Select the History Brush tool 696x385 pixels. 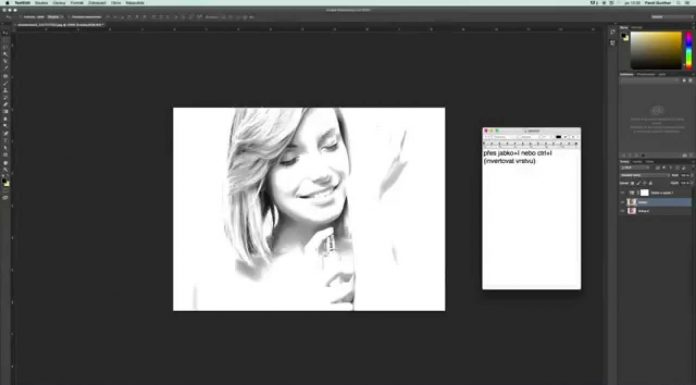pyautogui.click(x=5, y=97)
